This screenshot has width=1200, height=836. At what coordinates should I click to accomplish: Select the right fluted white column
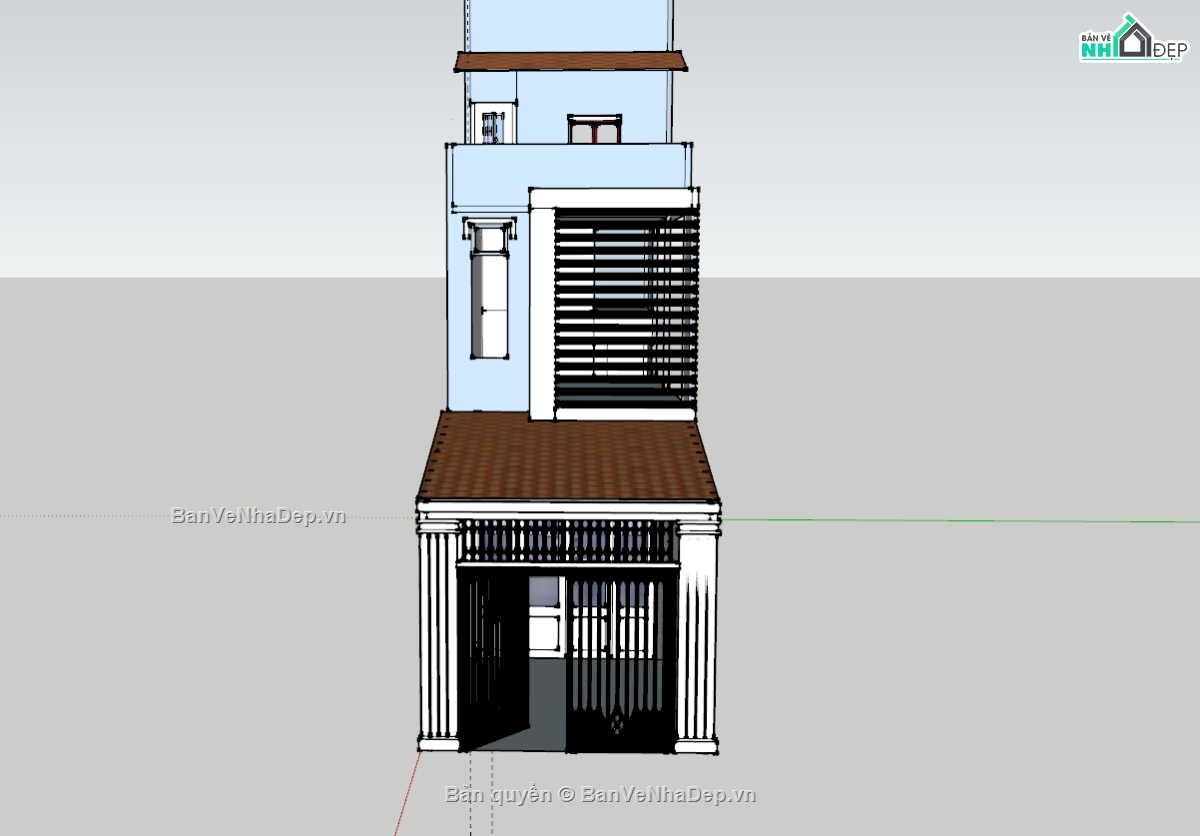point(697,638)
